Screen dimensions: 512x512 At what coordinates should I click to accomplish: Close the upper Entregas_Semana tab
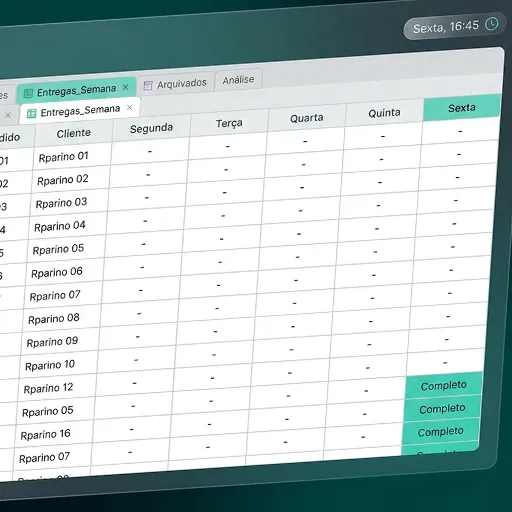click(126, 87)
